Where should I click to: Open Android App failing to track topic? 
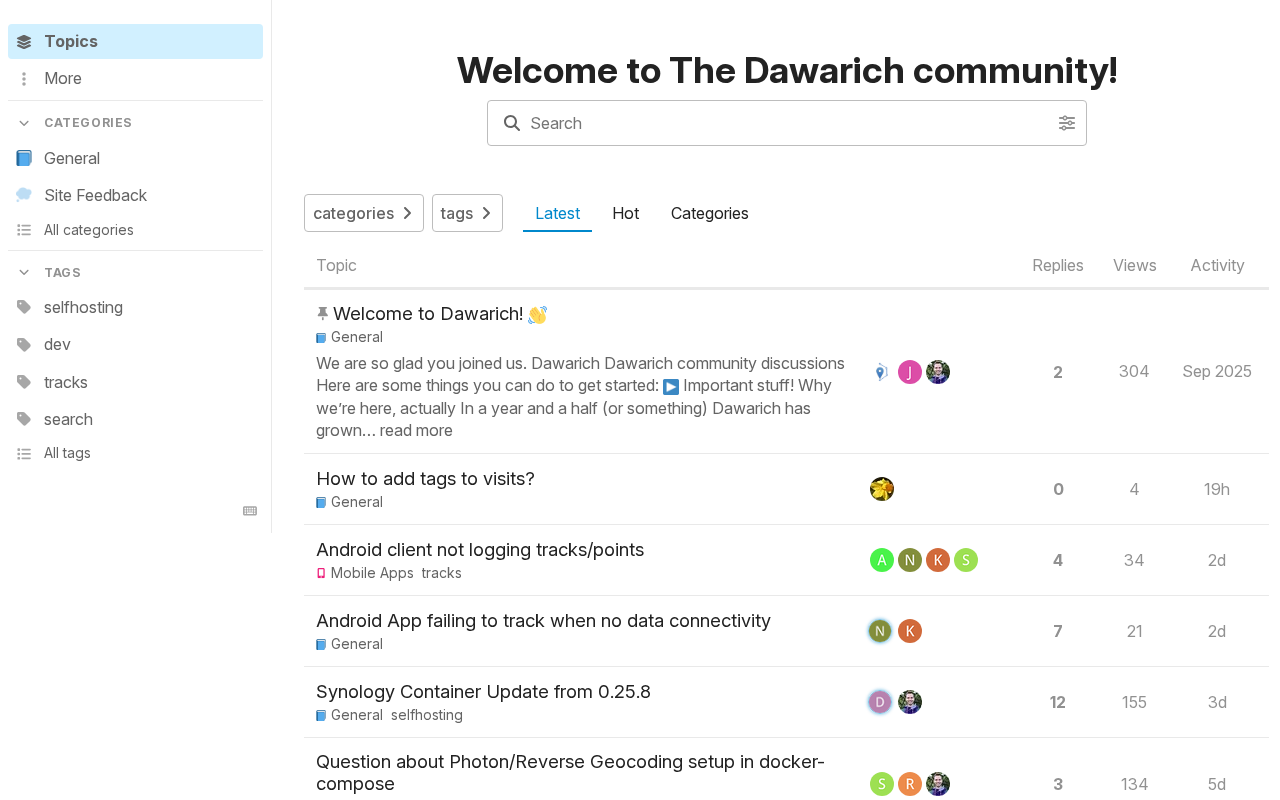543,621
